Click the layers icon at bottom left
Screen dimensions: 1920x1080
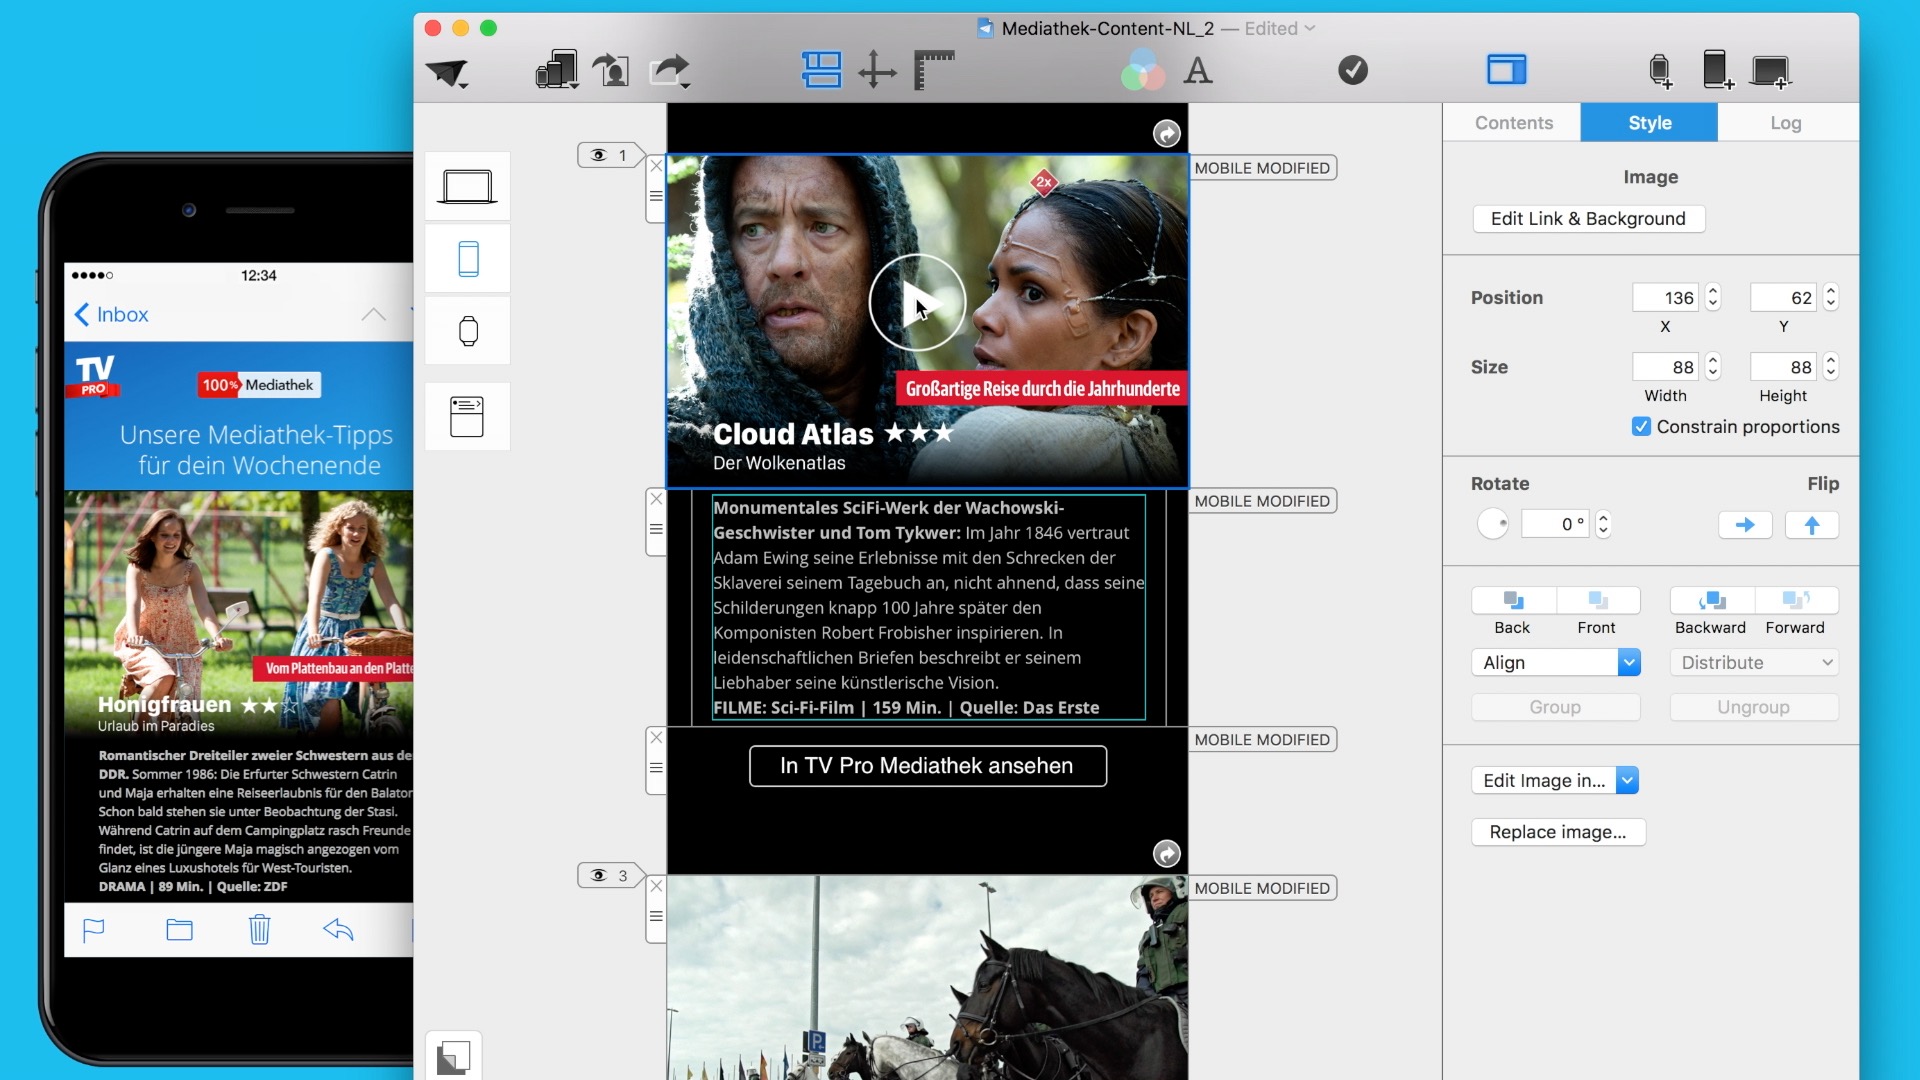pyautogui.click(x=453, y=1056)
